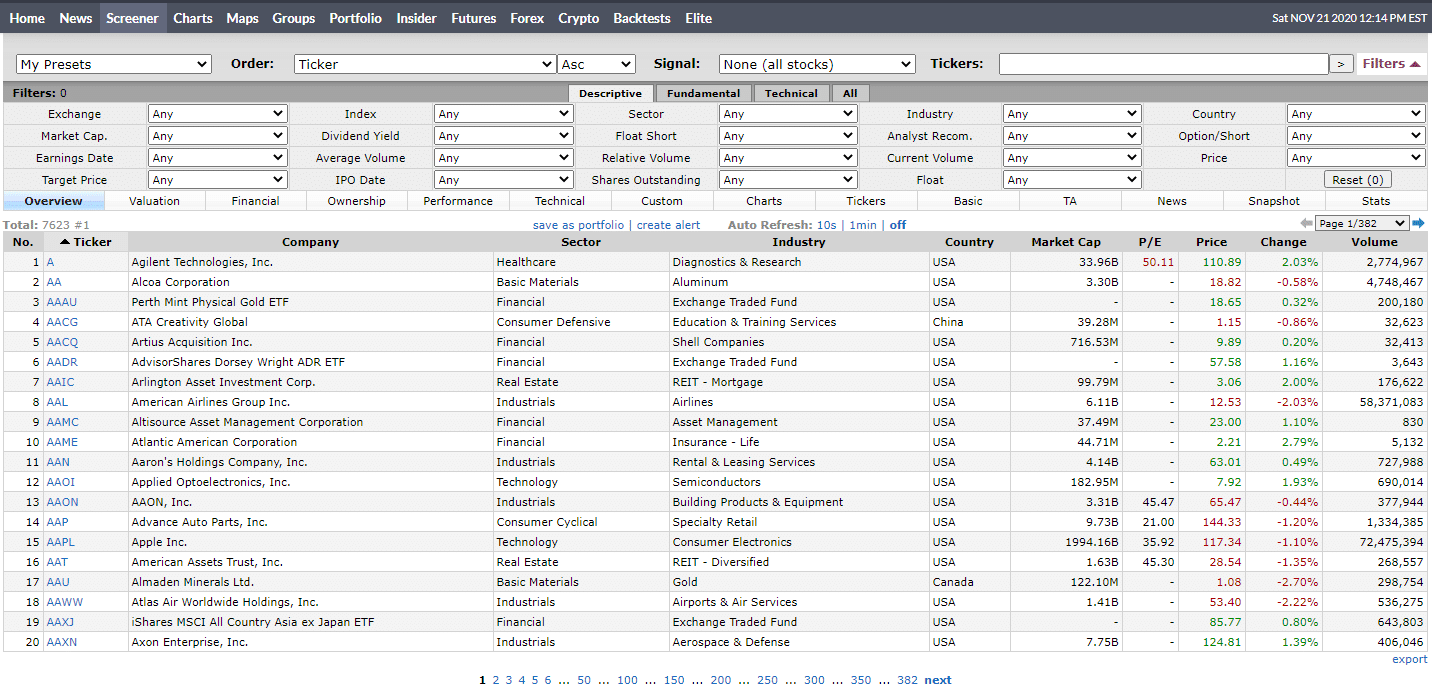Open Crypto in the top navigation

579,18
